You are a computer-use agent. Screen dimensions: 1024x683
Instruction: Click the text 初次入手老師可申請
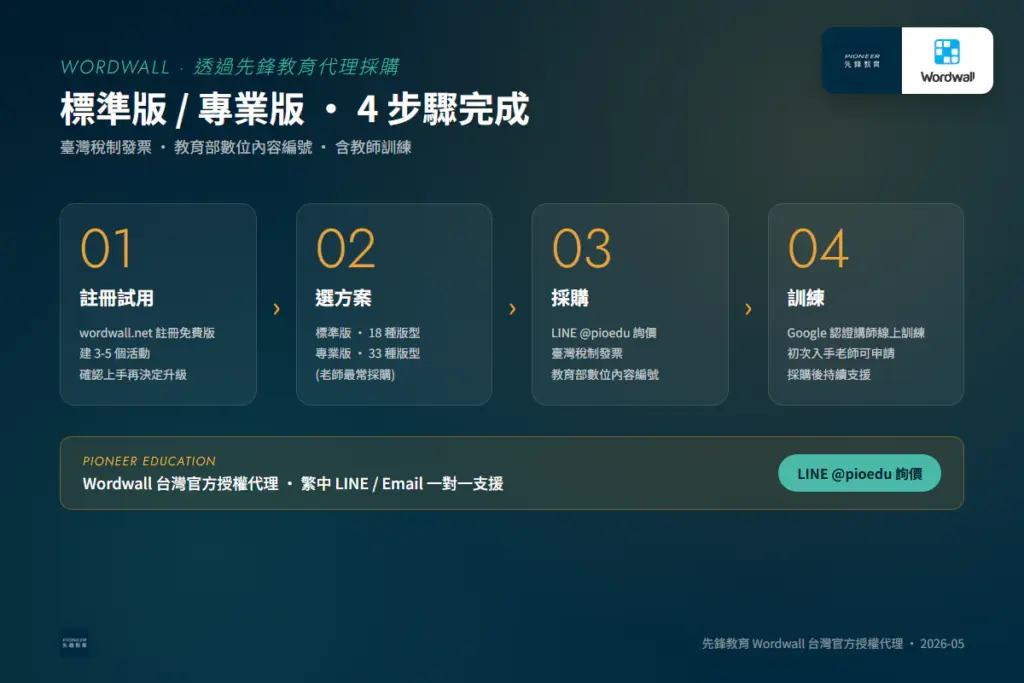[x=841, y=353]
